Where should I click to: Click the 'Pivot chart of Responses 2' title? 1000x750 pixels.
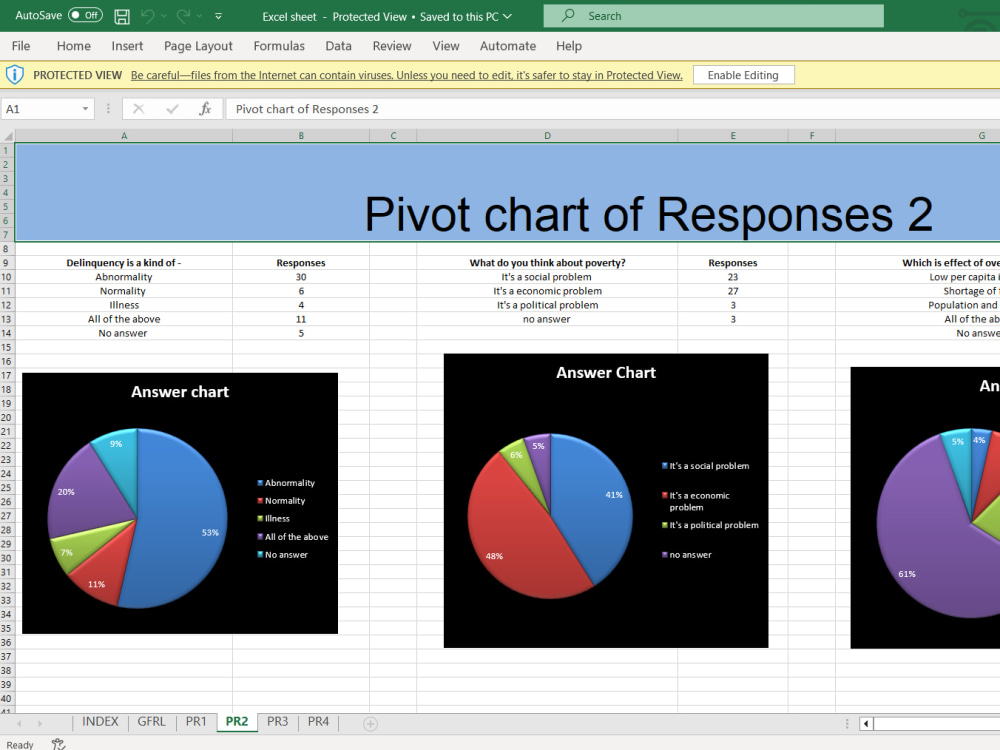pyautogui.click(x=649, y=214)
